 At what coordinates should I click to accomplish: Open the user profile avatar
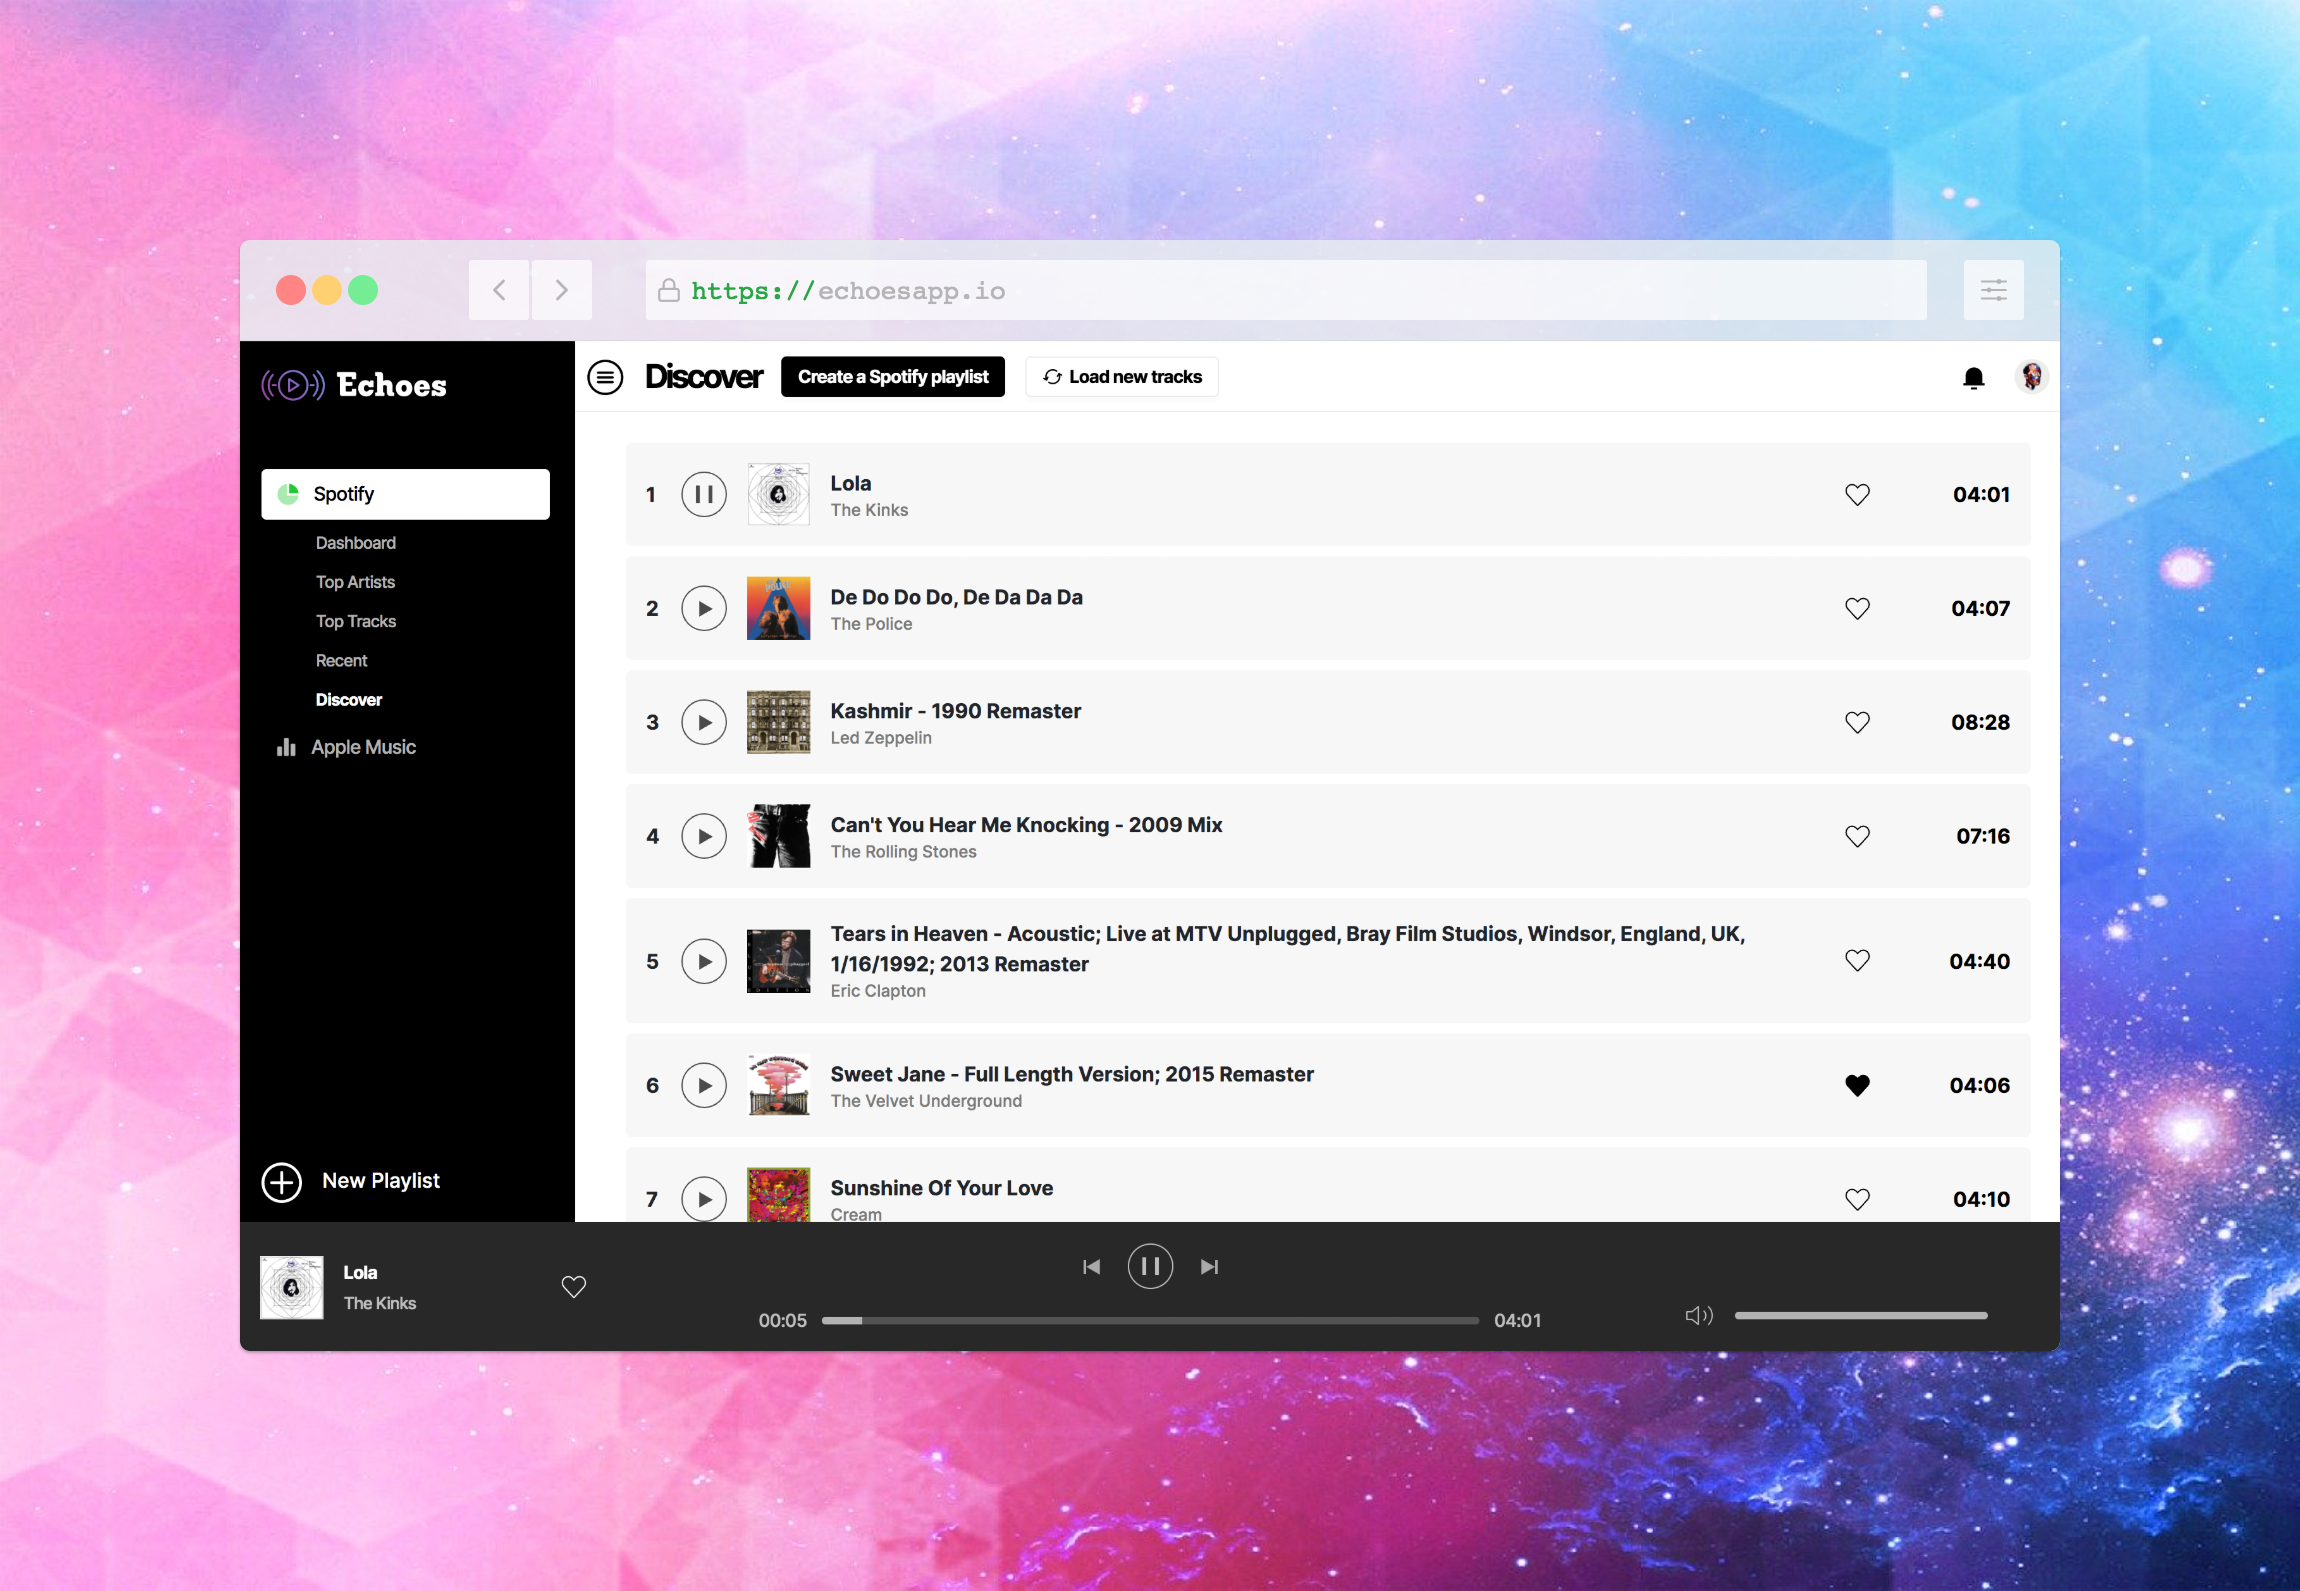2031,377
